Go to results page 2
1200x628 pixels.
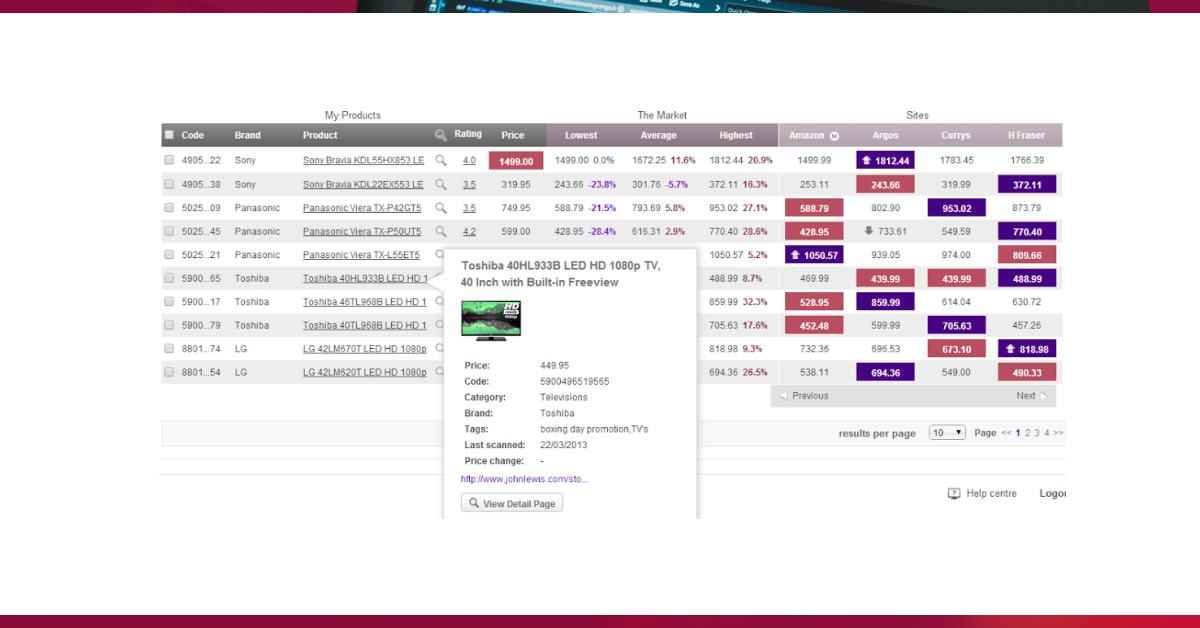click(x=1027, y=433)
